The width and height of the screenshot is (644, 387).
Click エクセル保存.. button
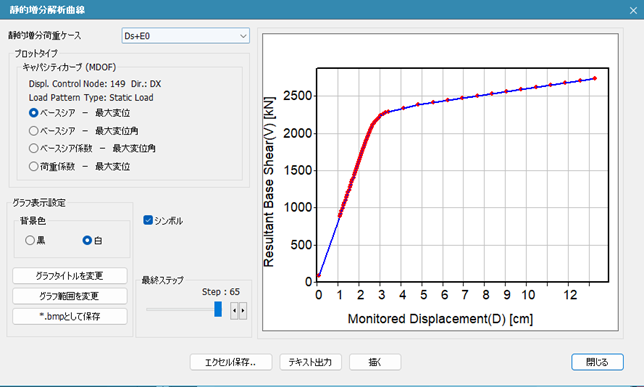(231, 362)
